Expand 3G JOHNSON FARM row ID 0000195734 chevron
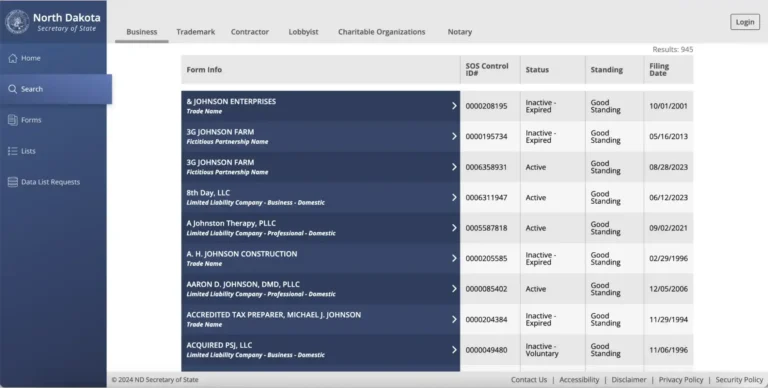This screenshot has width=768, height=388. pyautogui.click(x=454, y=136)
